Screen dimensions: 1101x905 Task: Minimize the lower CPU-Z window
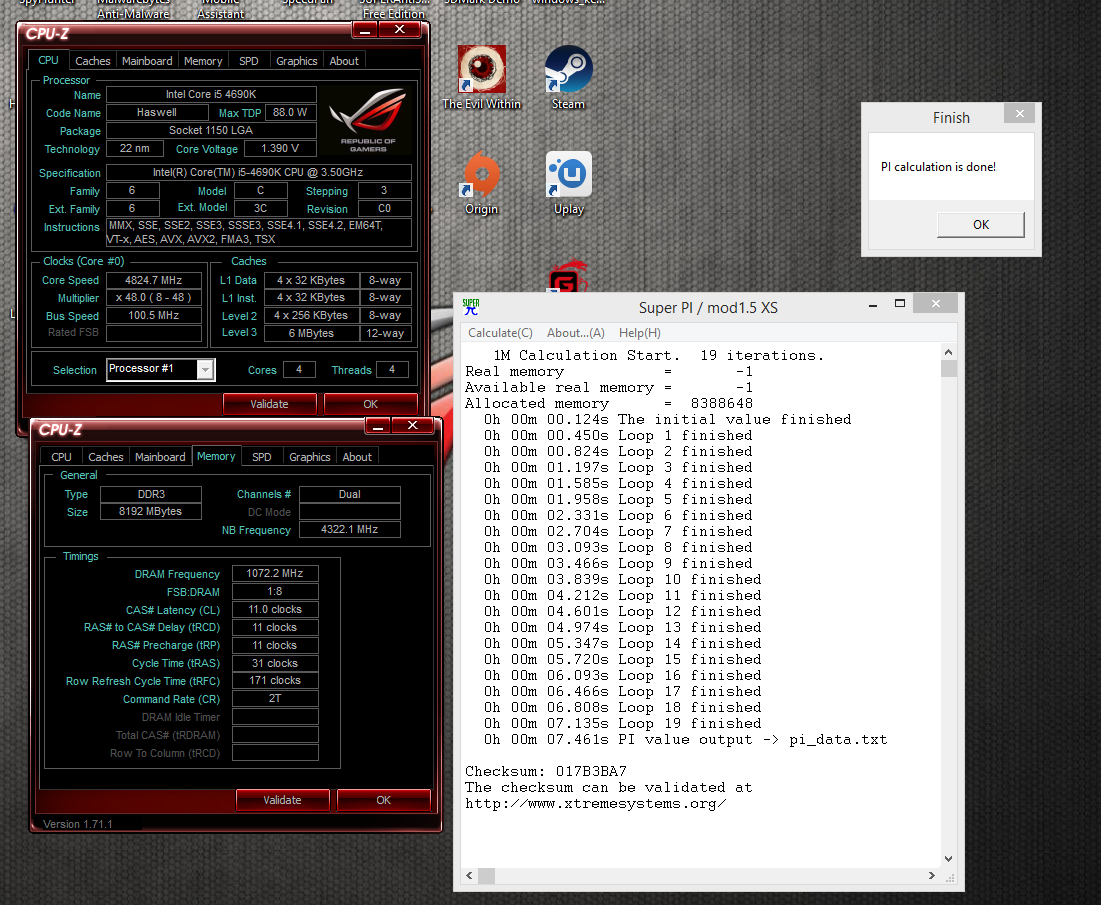click(x=378, y=426)
